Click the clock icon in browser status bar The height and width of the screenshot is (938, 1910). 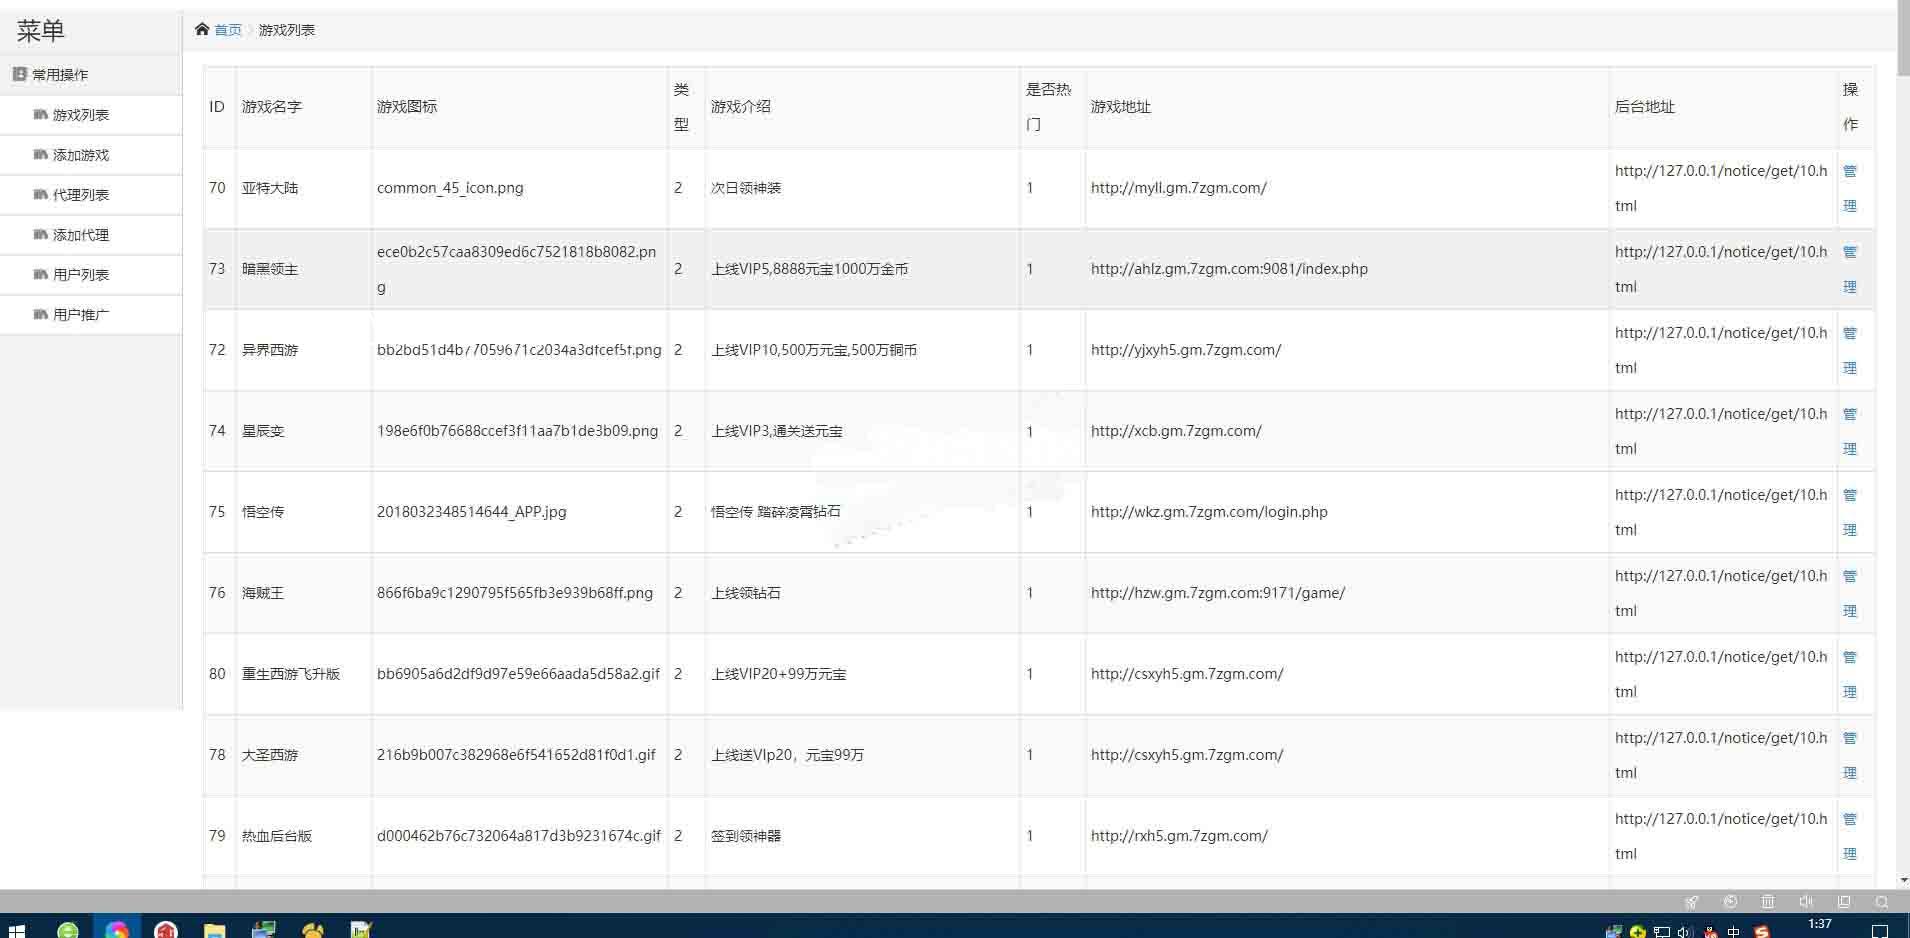pyautogui.click(x=1730, y=901)
